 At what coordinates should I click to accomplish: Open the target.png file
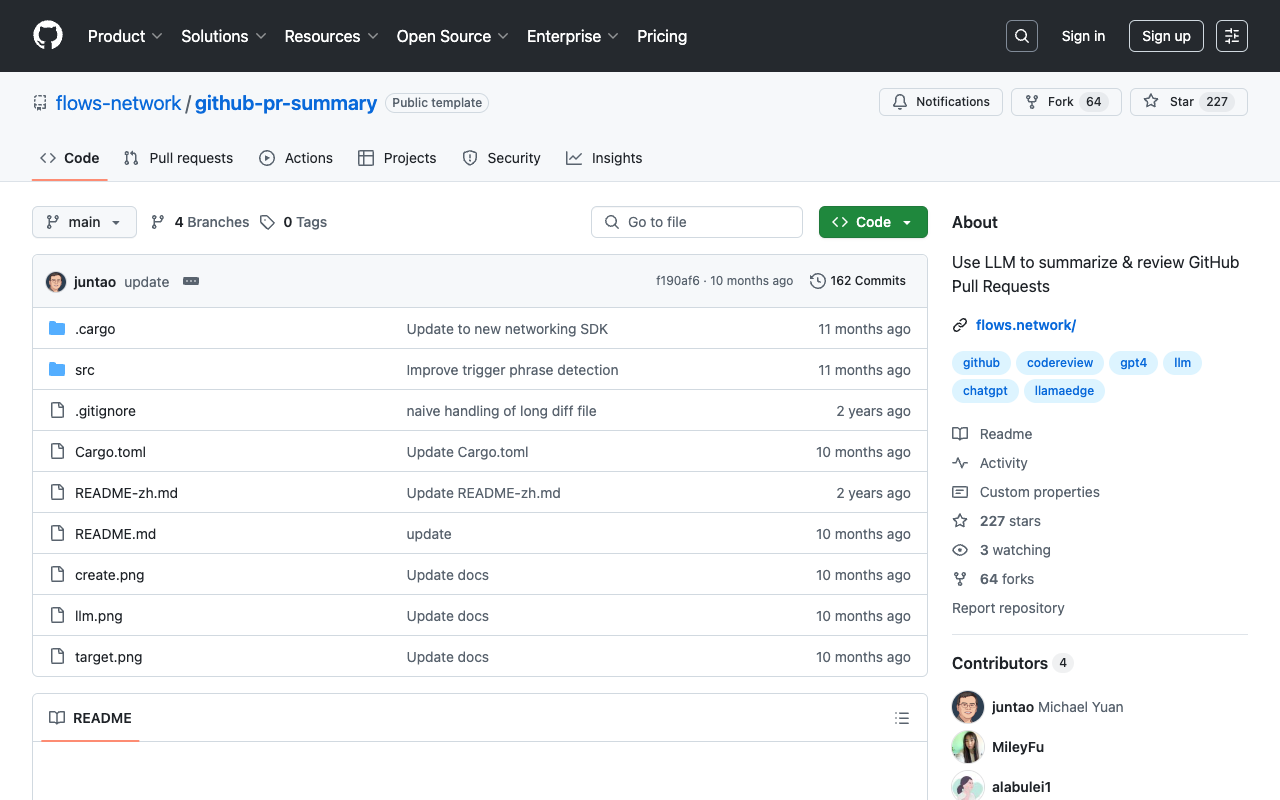pos(109,657)
